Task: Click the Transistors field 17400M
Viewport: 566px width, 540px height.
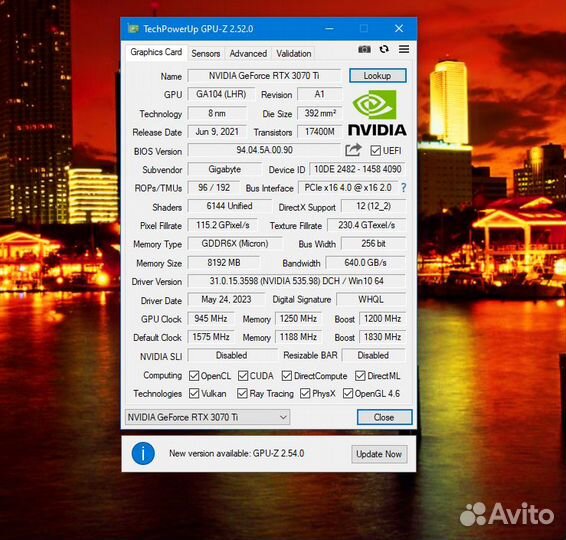Action: [319, 132]
